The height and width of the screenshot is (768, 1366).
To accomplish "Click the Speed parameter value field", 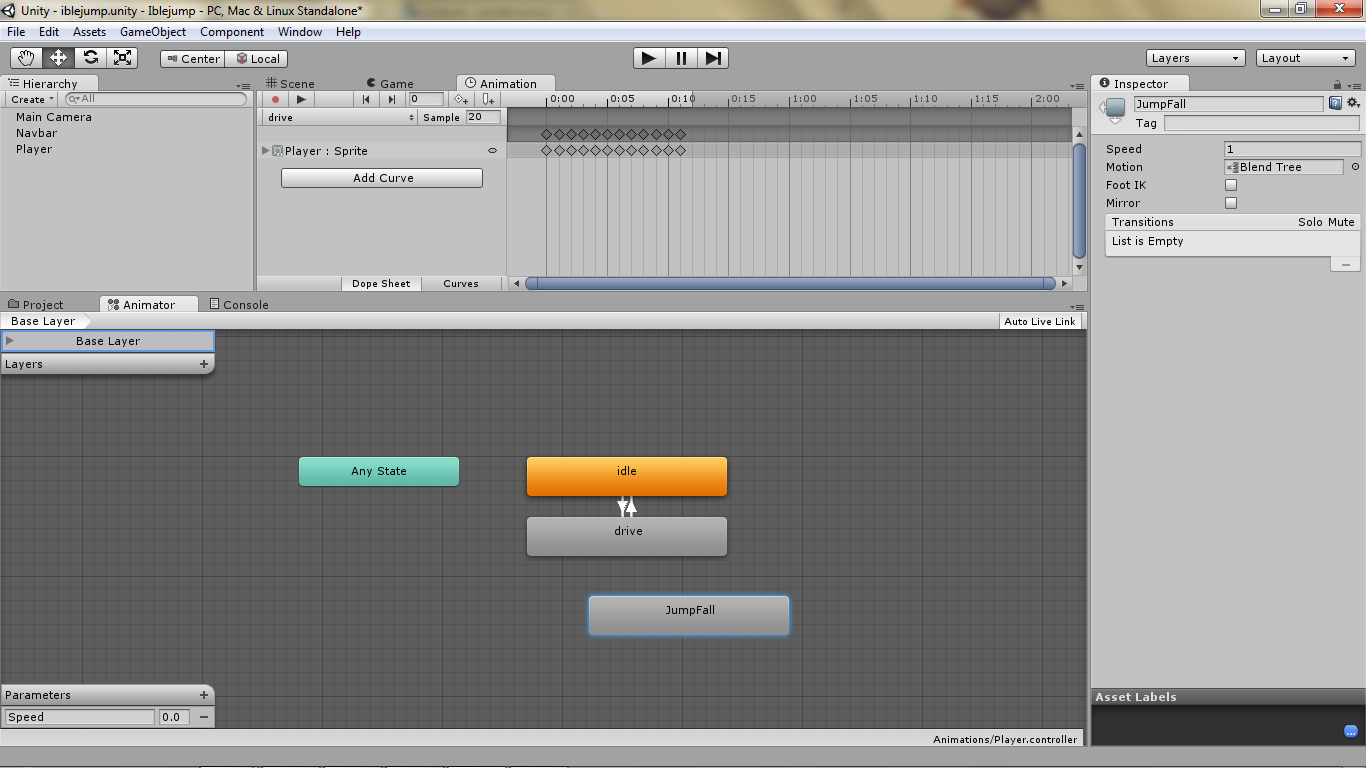I will point(172,717).
